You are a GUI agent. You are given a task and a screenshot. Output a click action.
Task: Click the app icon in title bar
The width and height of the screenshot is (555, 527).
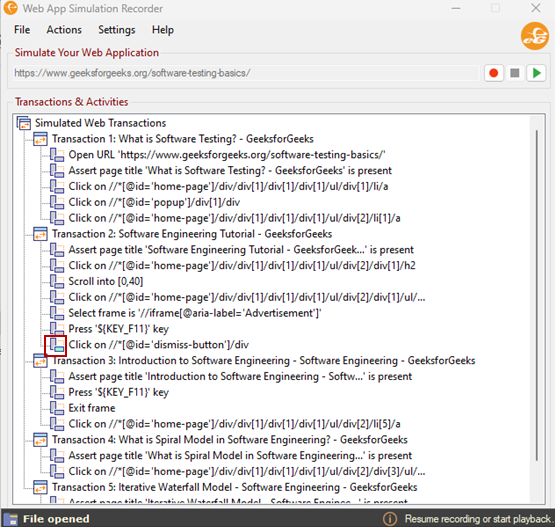point(10,8)
